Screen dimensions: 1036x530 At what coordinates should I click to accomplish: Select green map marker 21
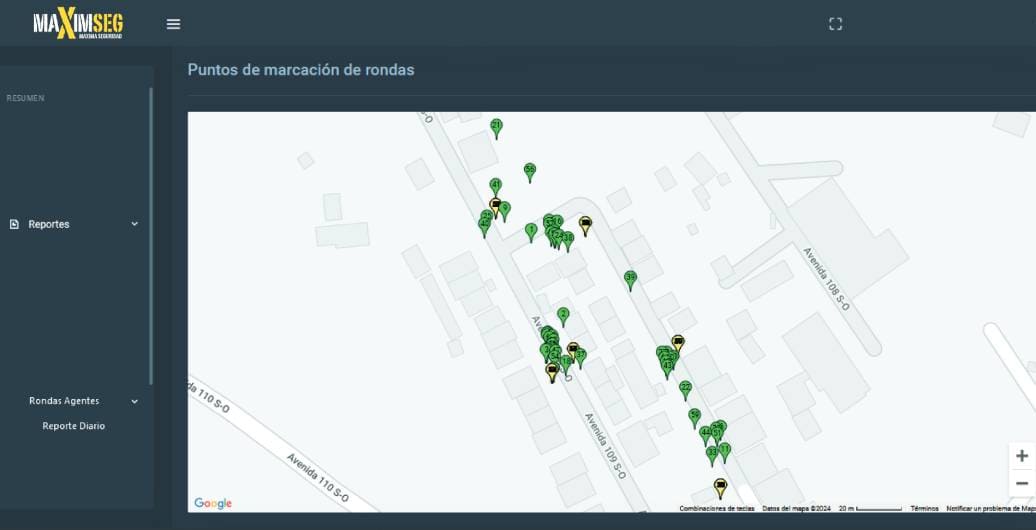click(x=496, y=128)
